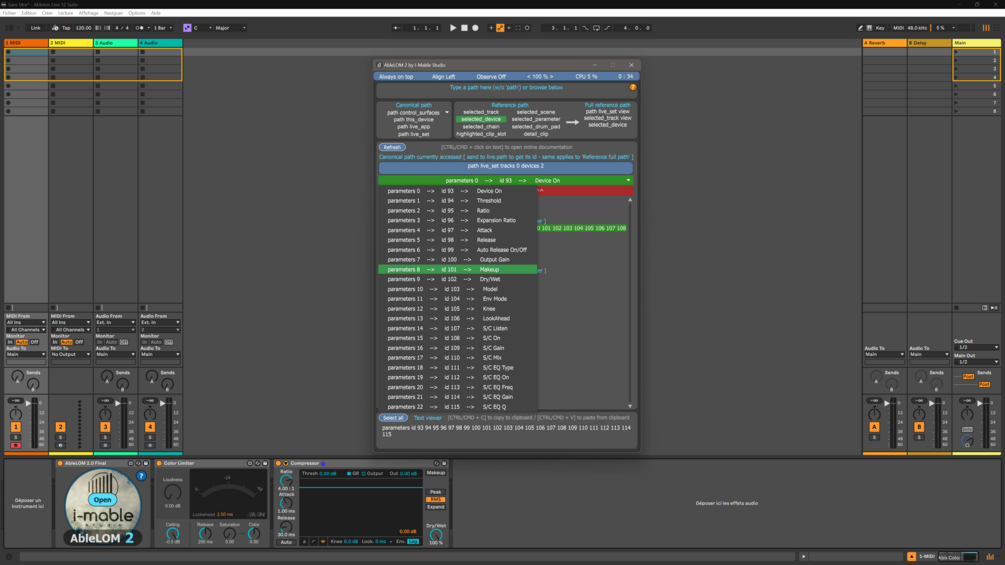Click the Compressor Dry/Wet knob
Viewport: 1005px width, 565px height.
pyautogui.click(x=436, y=534)
